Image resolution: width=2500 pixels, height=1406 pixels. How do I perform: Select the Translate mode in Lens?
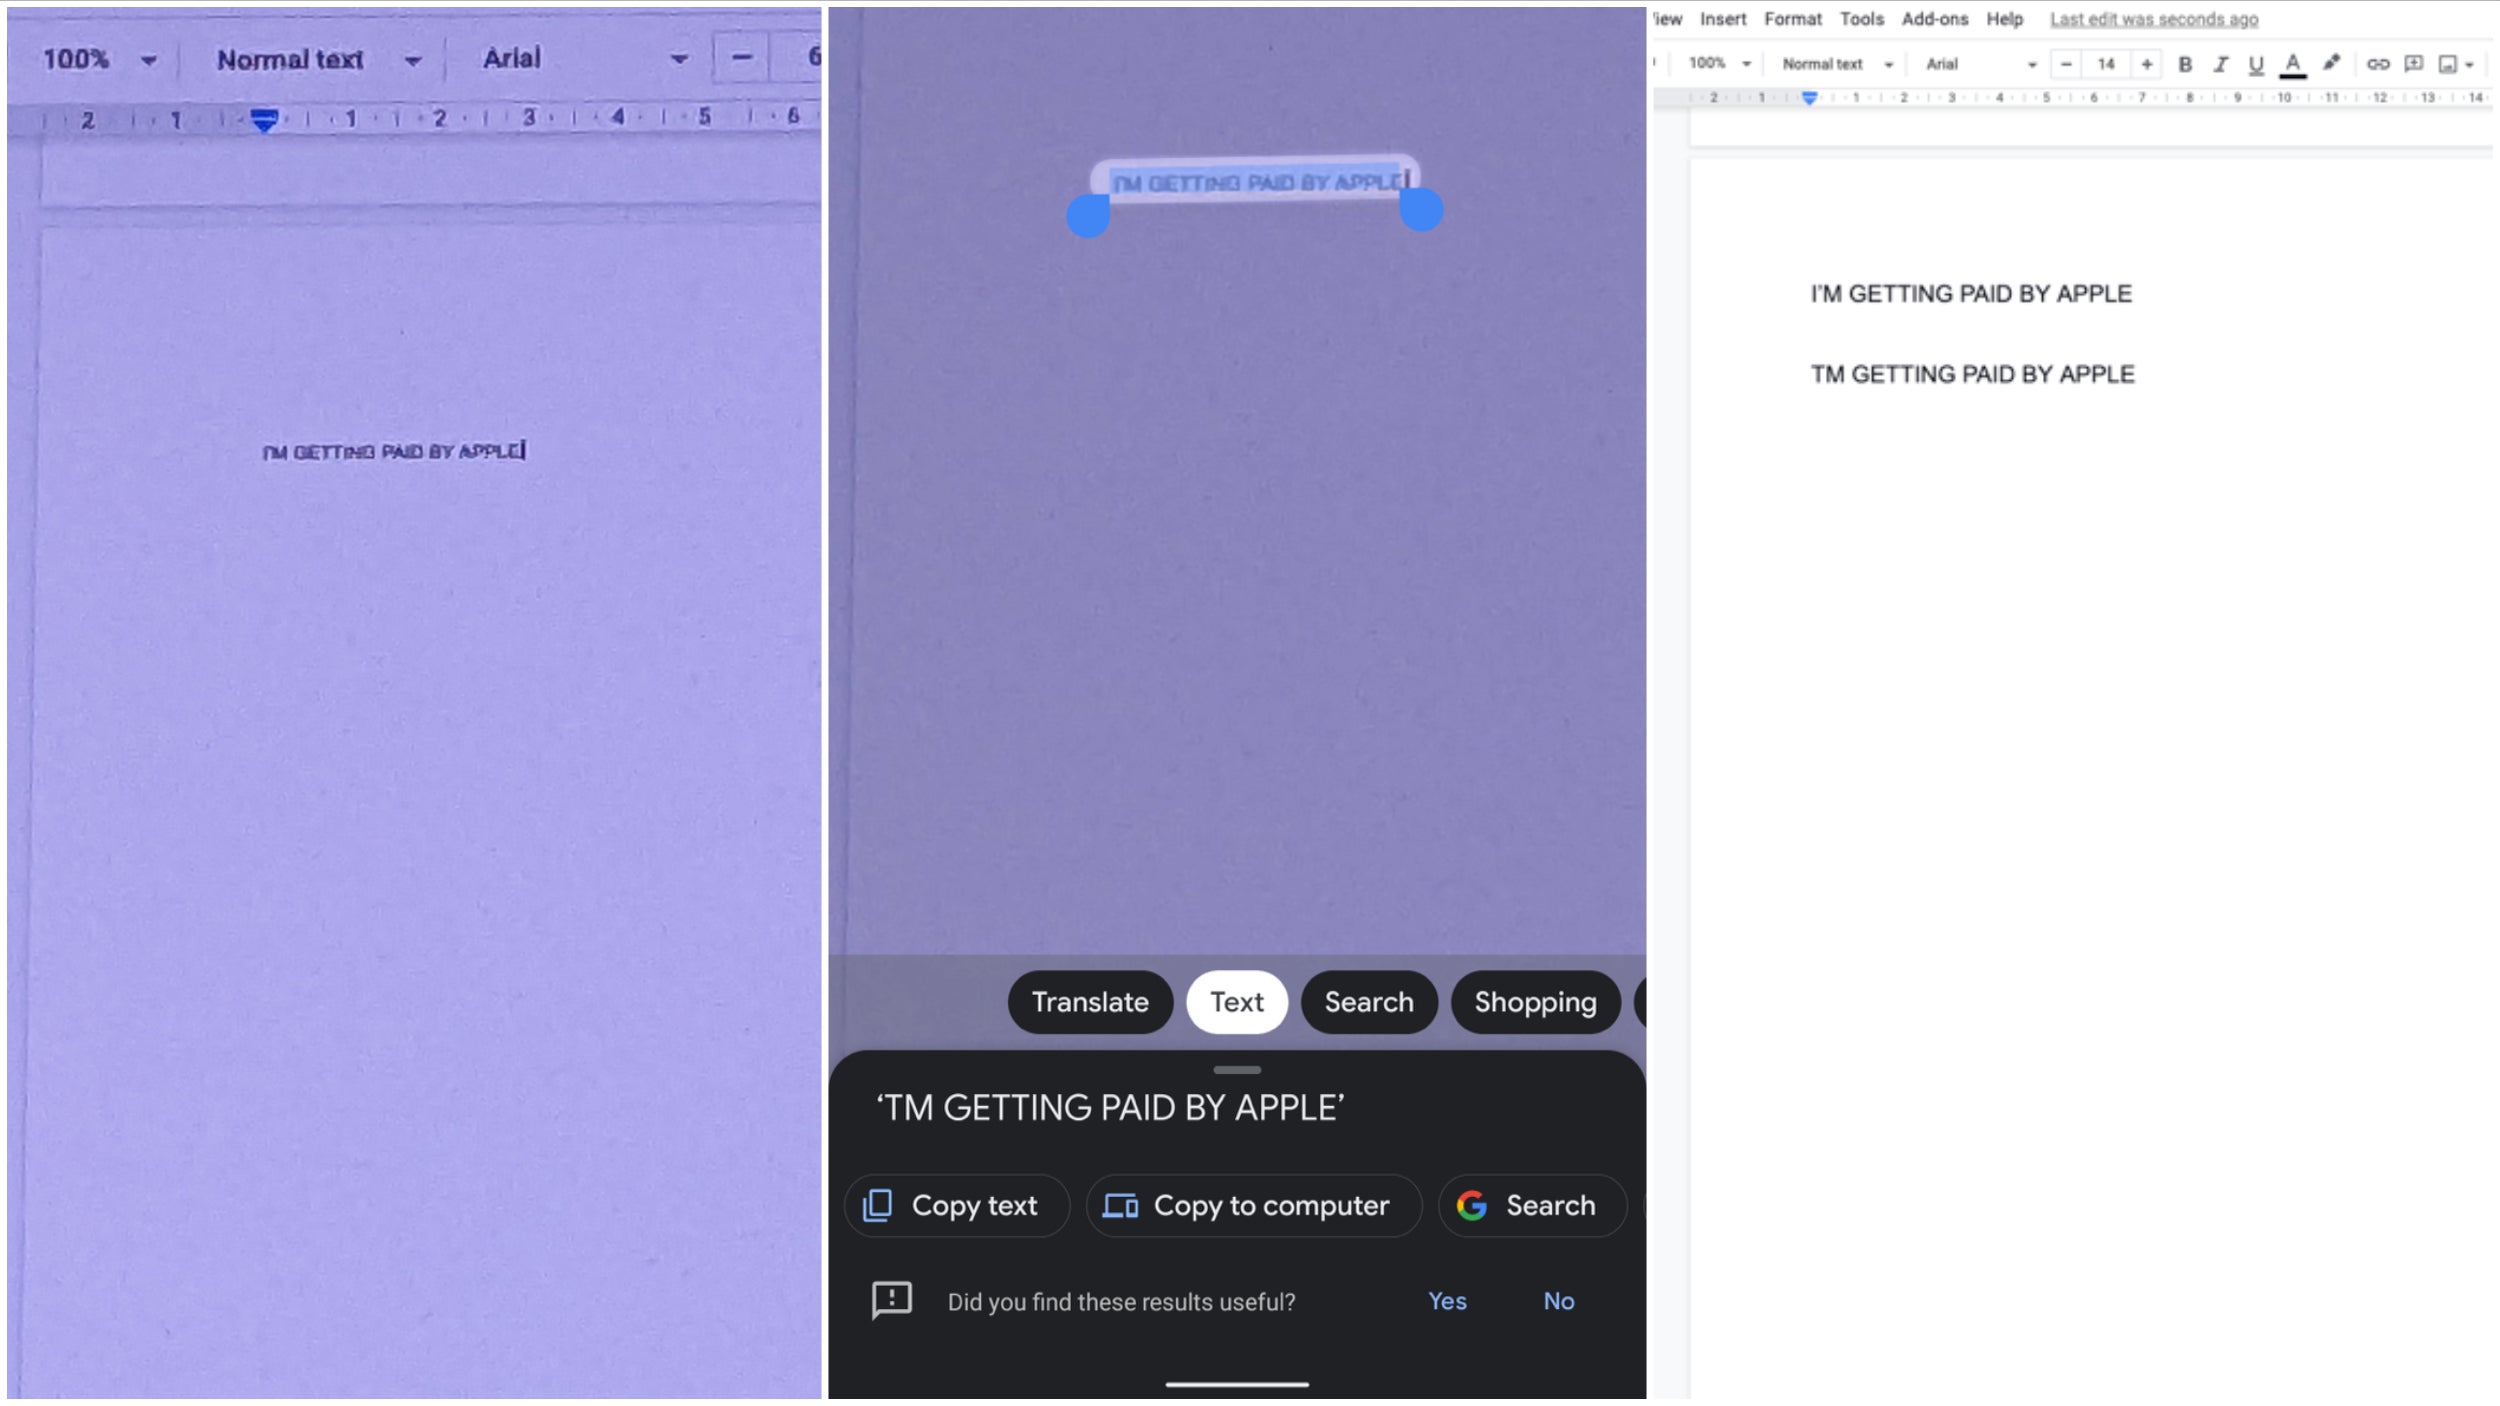click(1090, 1002)
